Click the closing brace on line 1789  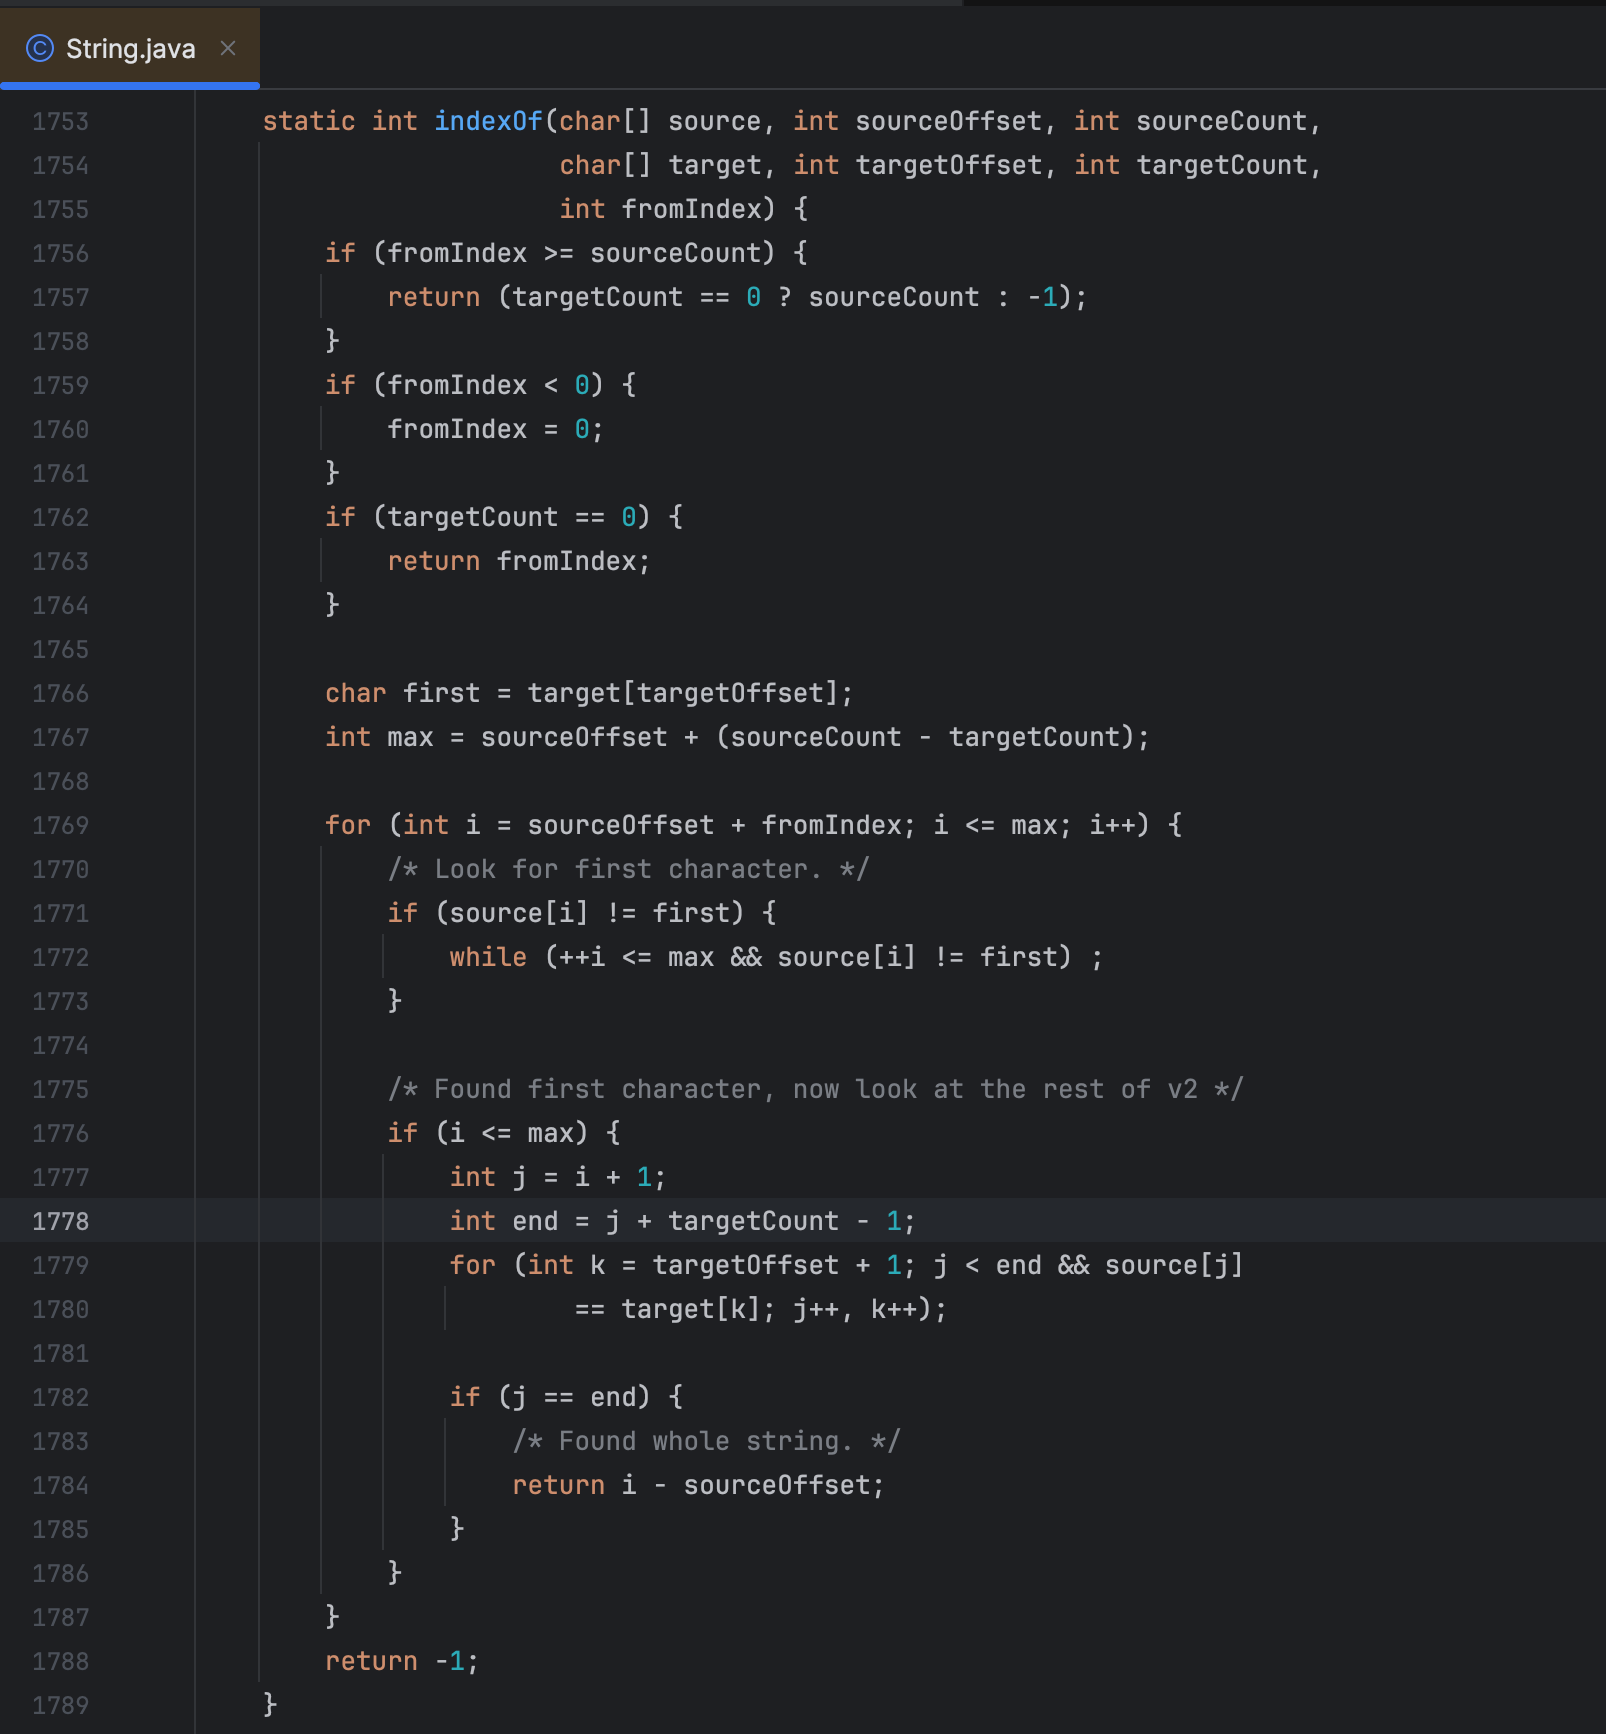(x=268, y=1705)
